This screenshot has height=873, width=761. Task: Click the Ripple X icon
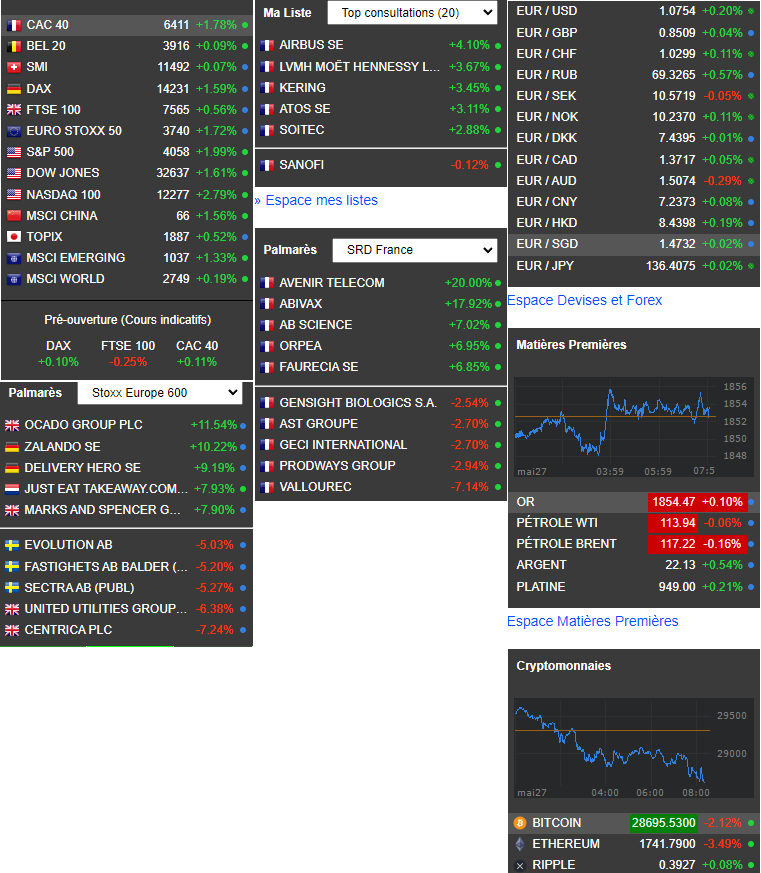pos(520,866)
